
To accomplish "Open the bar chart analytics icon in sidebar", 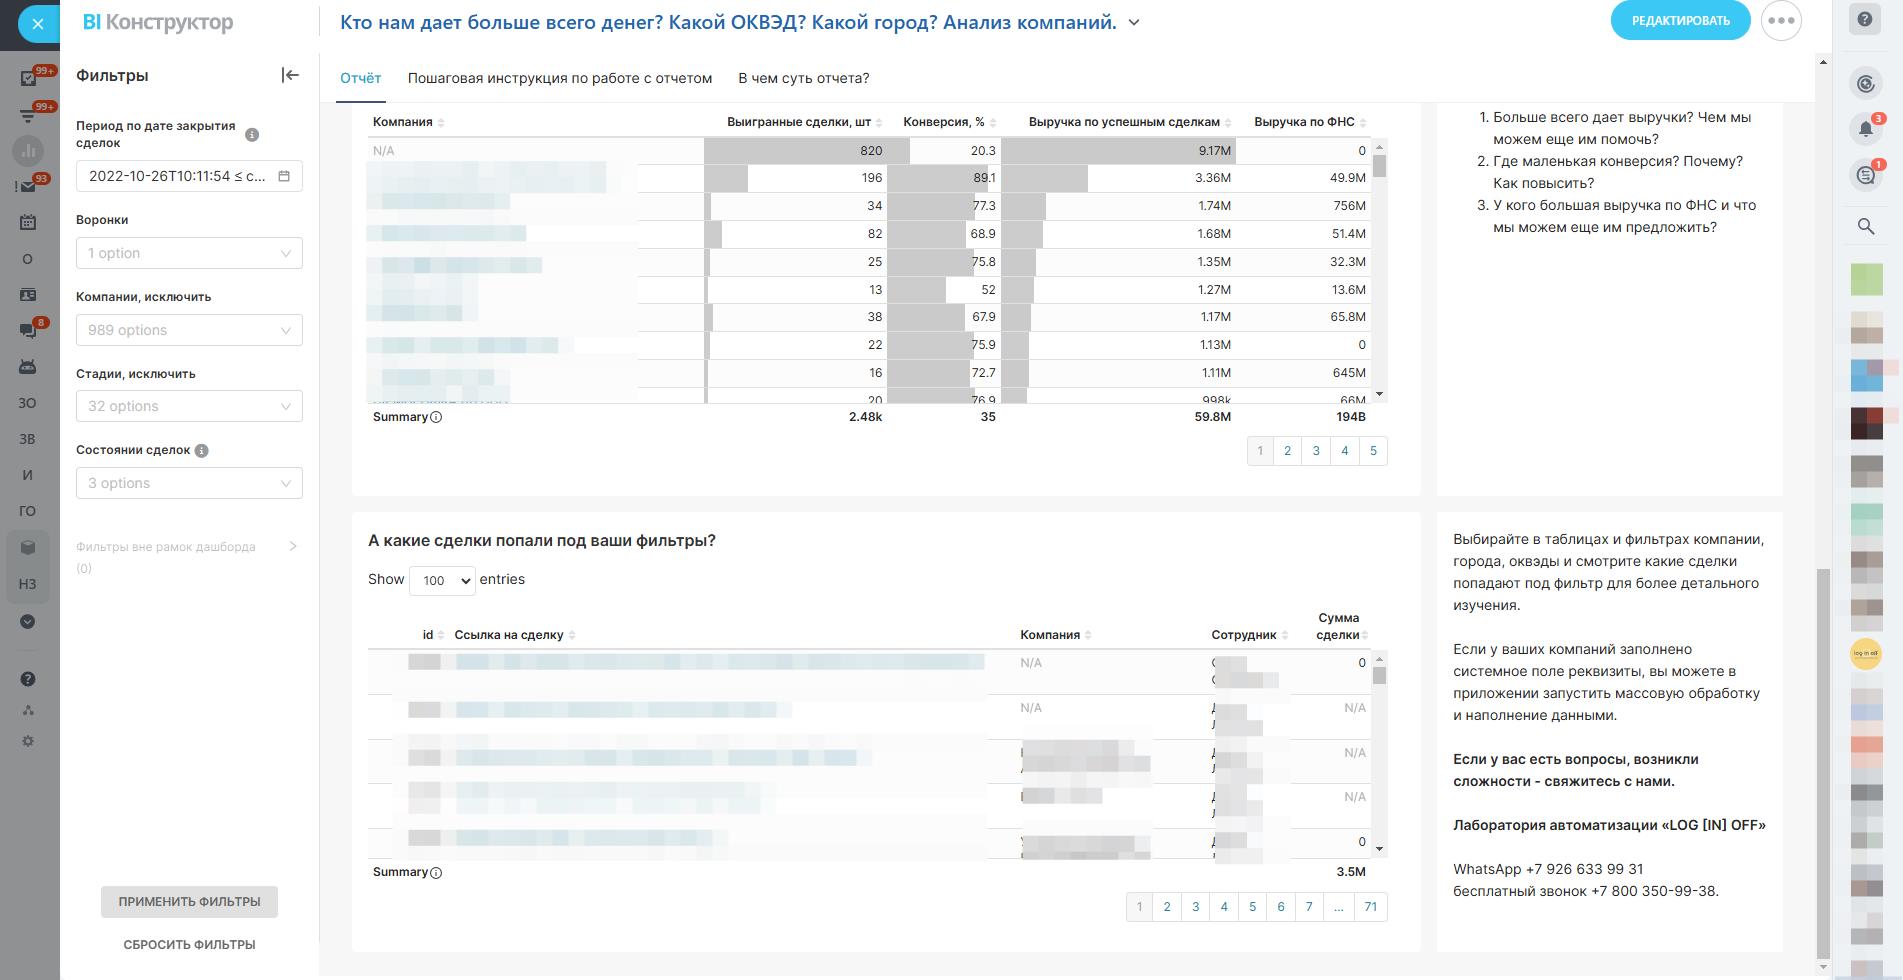I will (28, 151).
